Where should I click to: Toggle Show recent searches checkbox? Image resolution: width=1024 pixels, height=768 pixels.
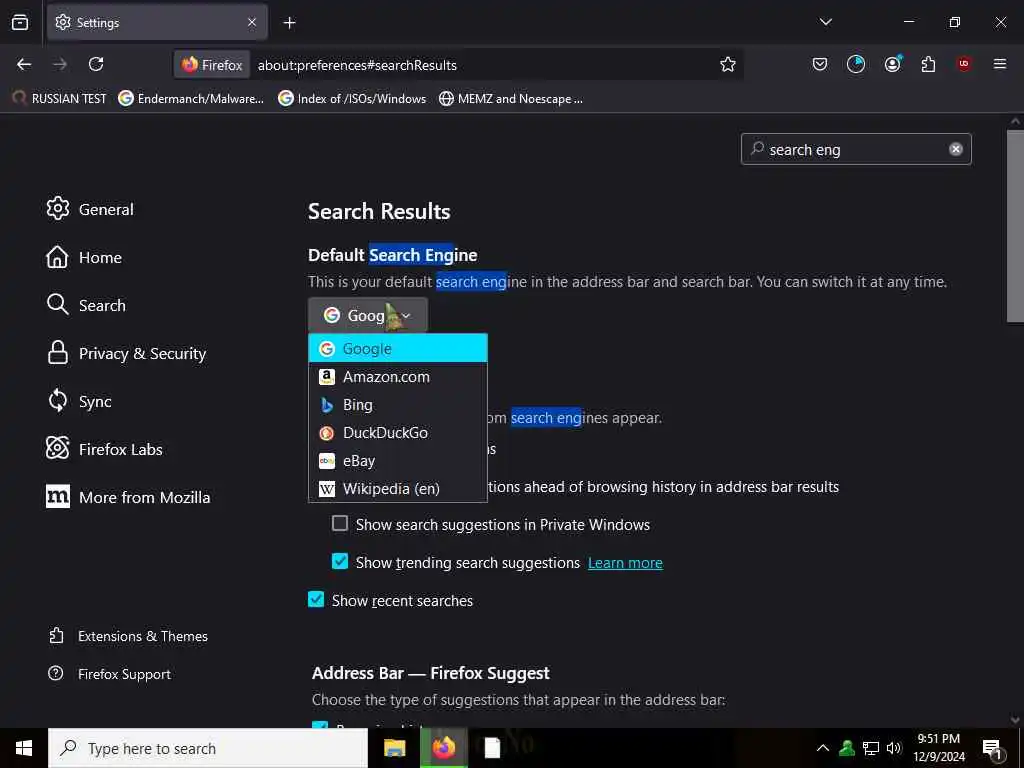pos(316,599)
